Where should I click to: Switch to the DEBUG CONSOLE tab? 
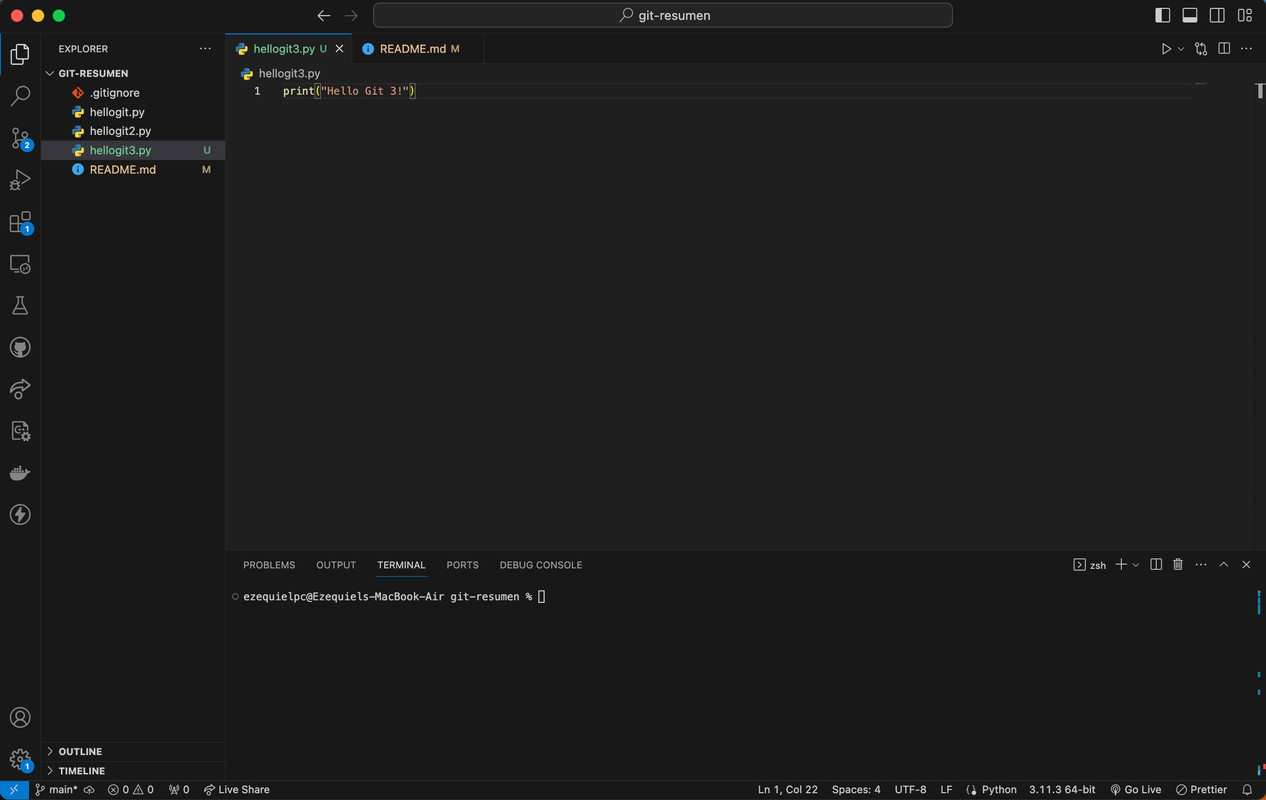click(541, 565)
